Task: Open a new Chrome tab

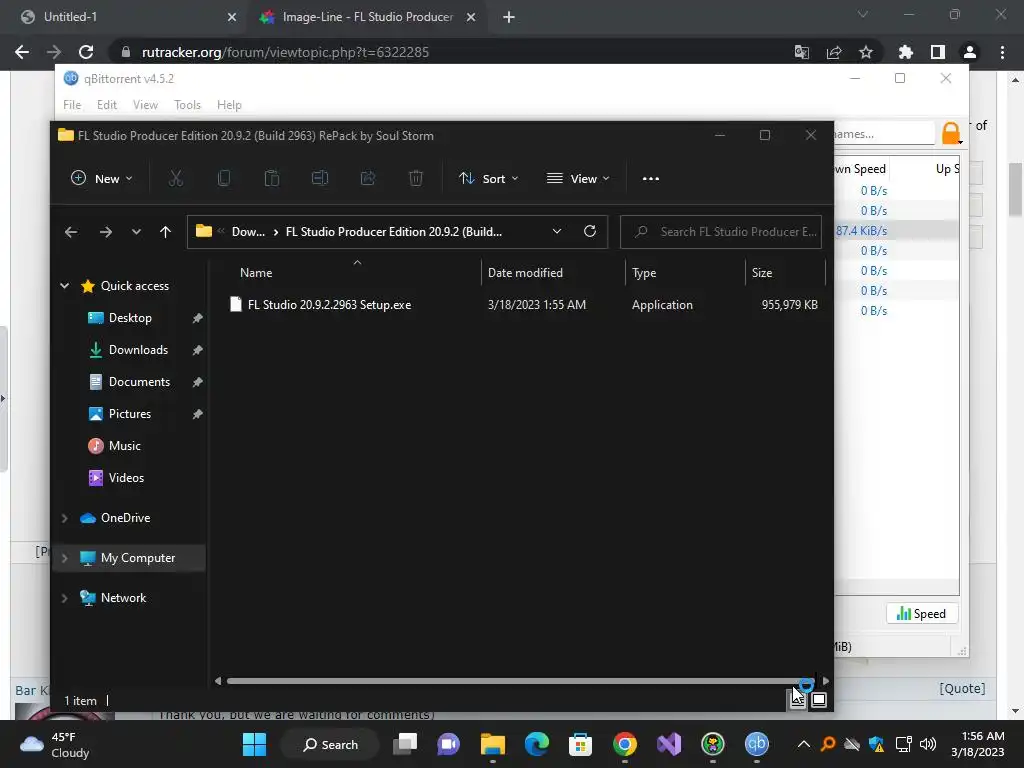Action: 509,17
